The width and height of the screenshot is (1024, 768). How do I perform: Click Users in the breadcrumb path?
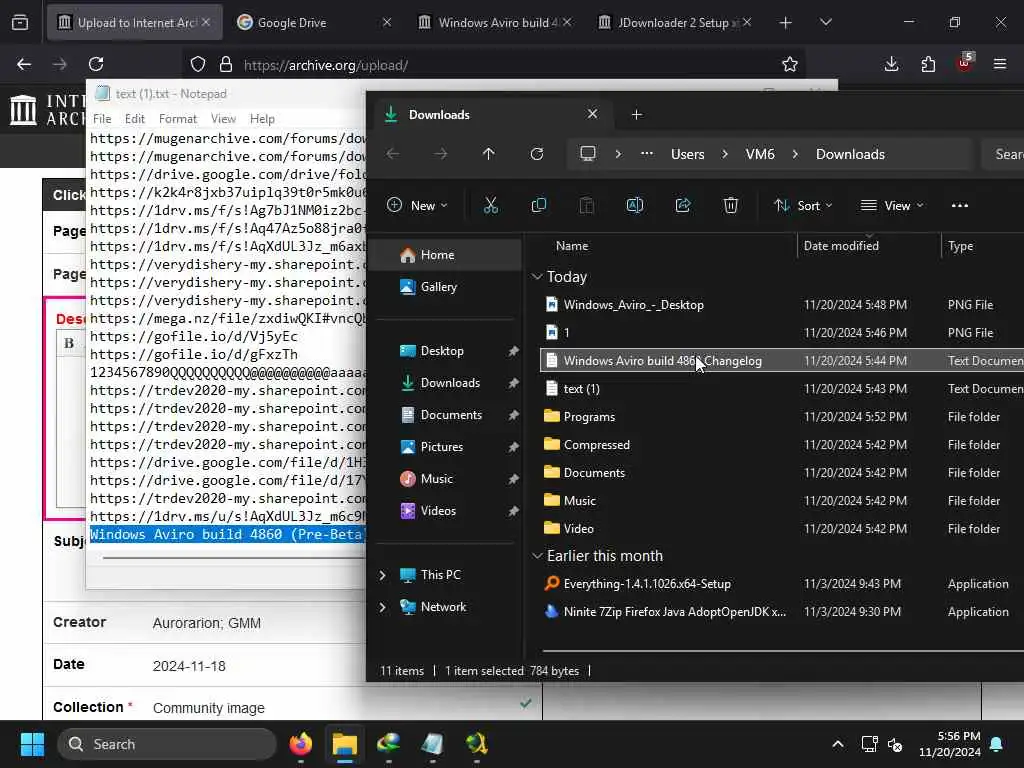[688, 154]
